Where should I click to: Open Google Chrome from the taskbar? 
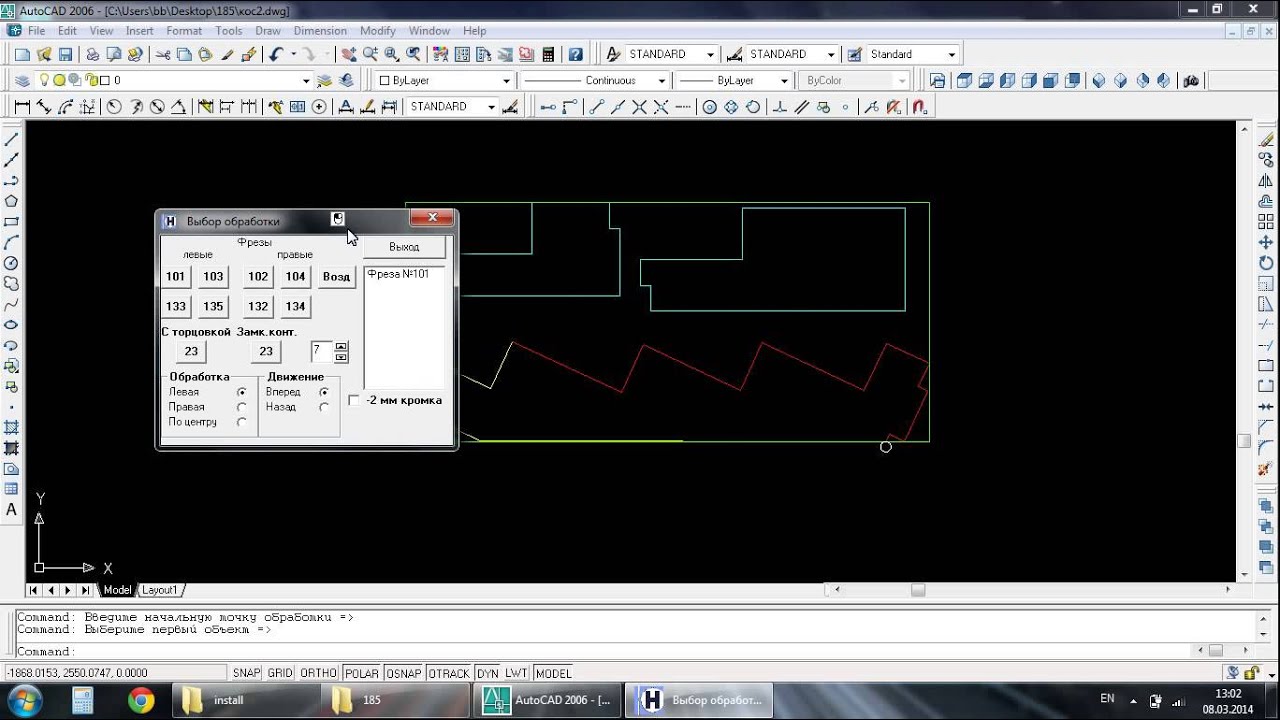point(141,700)
